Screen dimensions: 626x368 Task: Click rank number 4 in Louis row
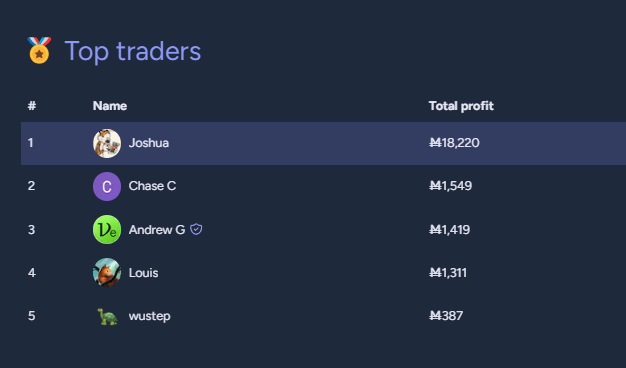(x=32, y=273)
